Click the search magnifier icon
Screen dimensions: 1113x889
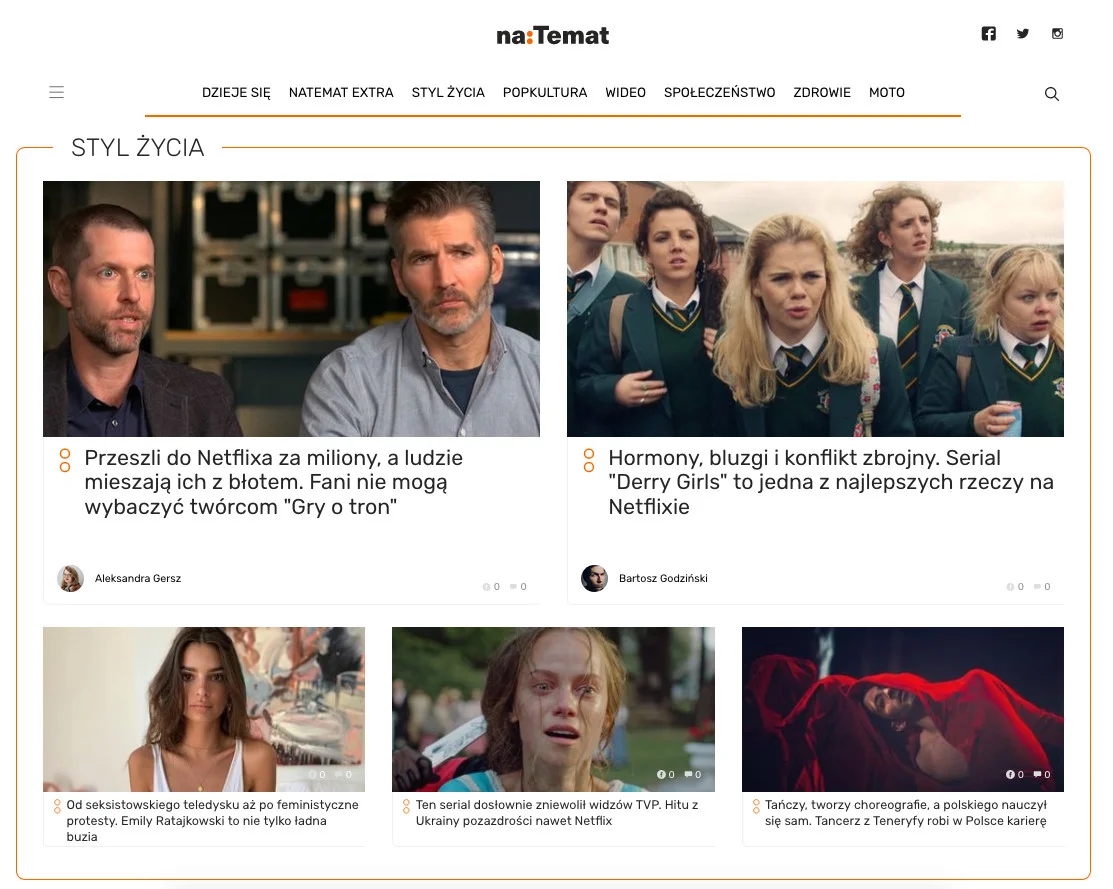point(1052,94)
